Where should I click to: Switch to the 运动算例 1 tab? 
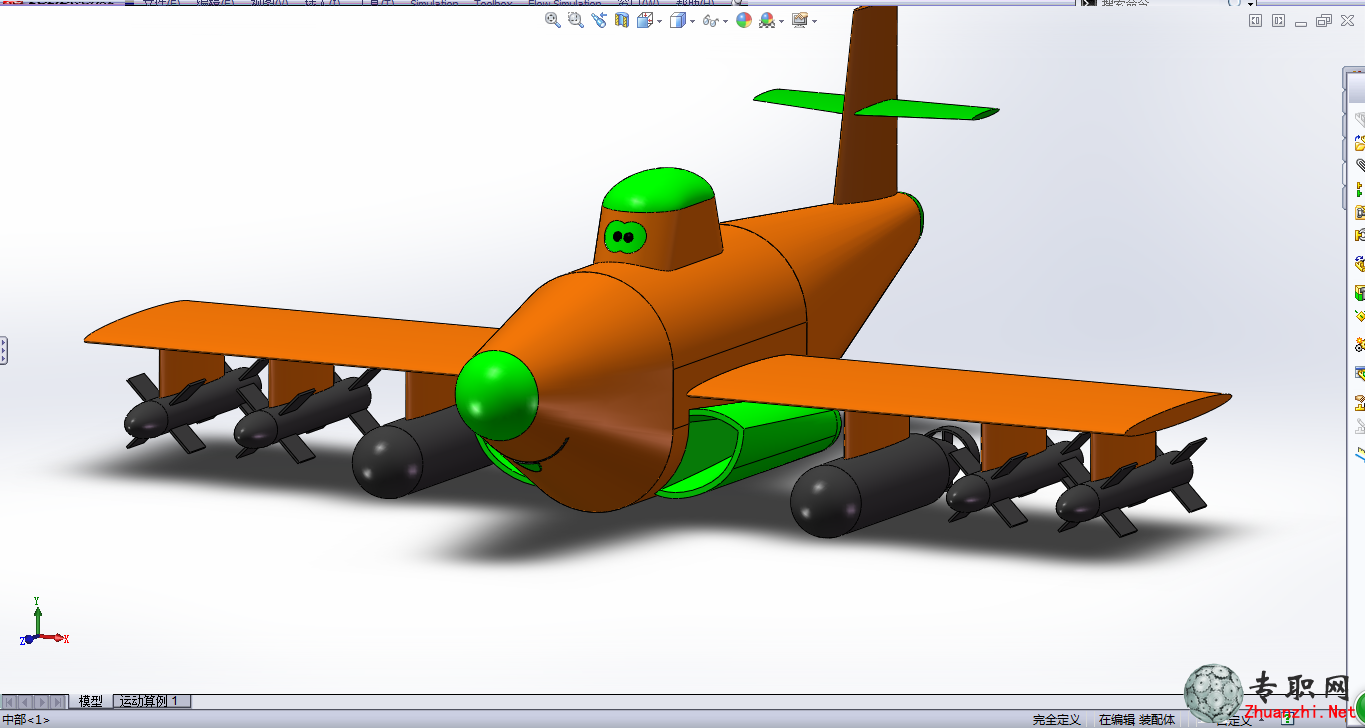coord(151,702)
